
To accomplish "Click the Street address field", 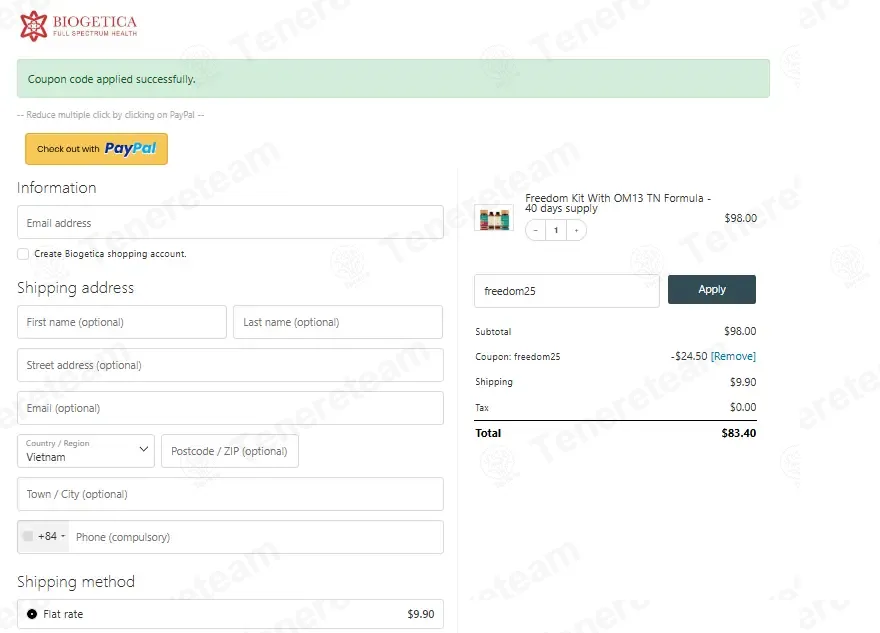I will click(x=230, y=365).
